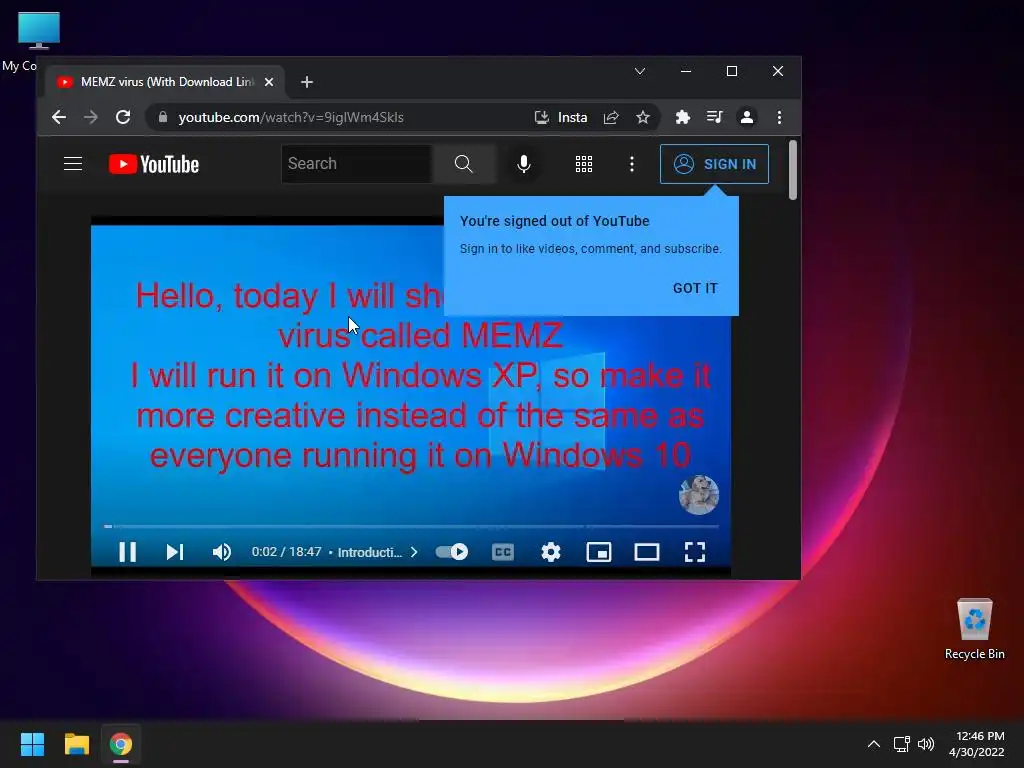Go to YouTube home via logo
The width and height of the screenshot is (1024, 768).
[154, 164]
